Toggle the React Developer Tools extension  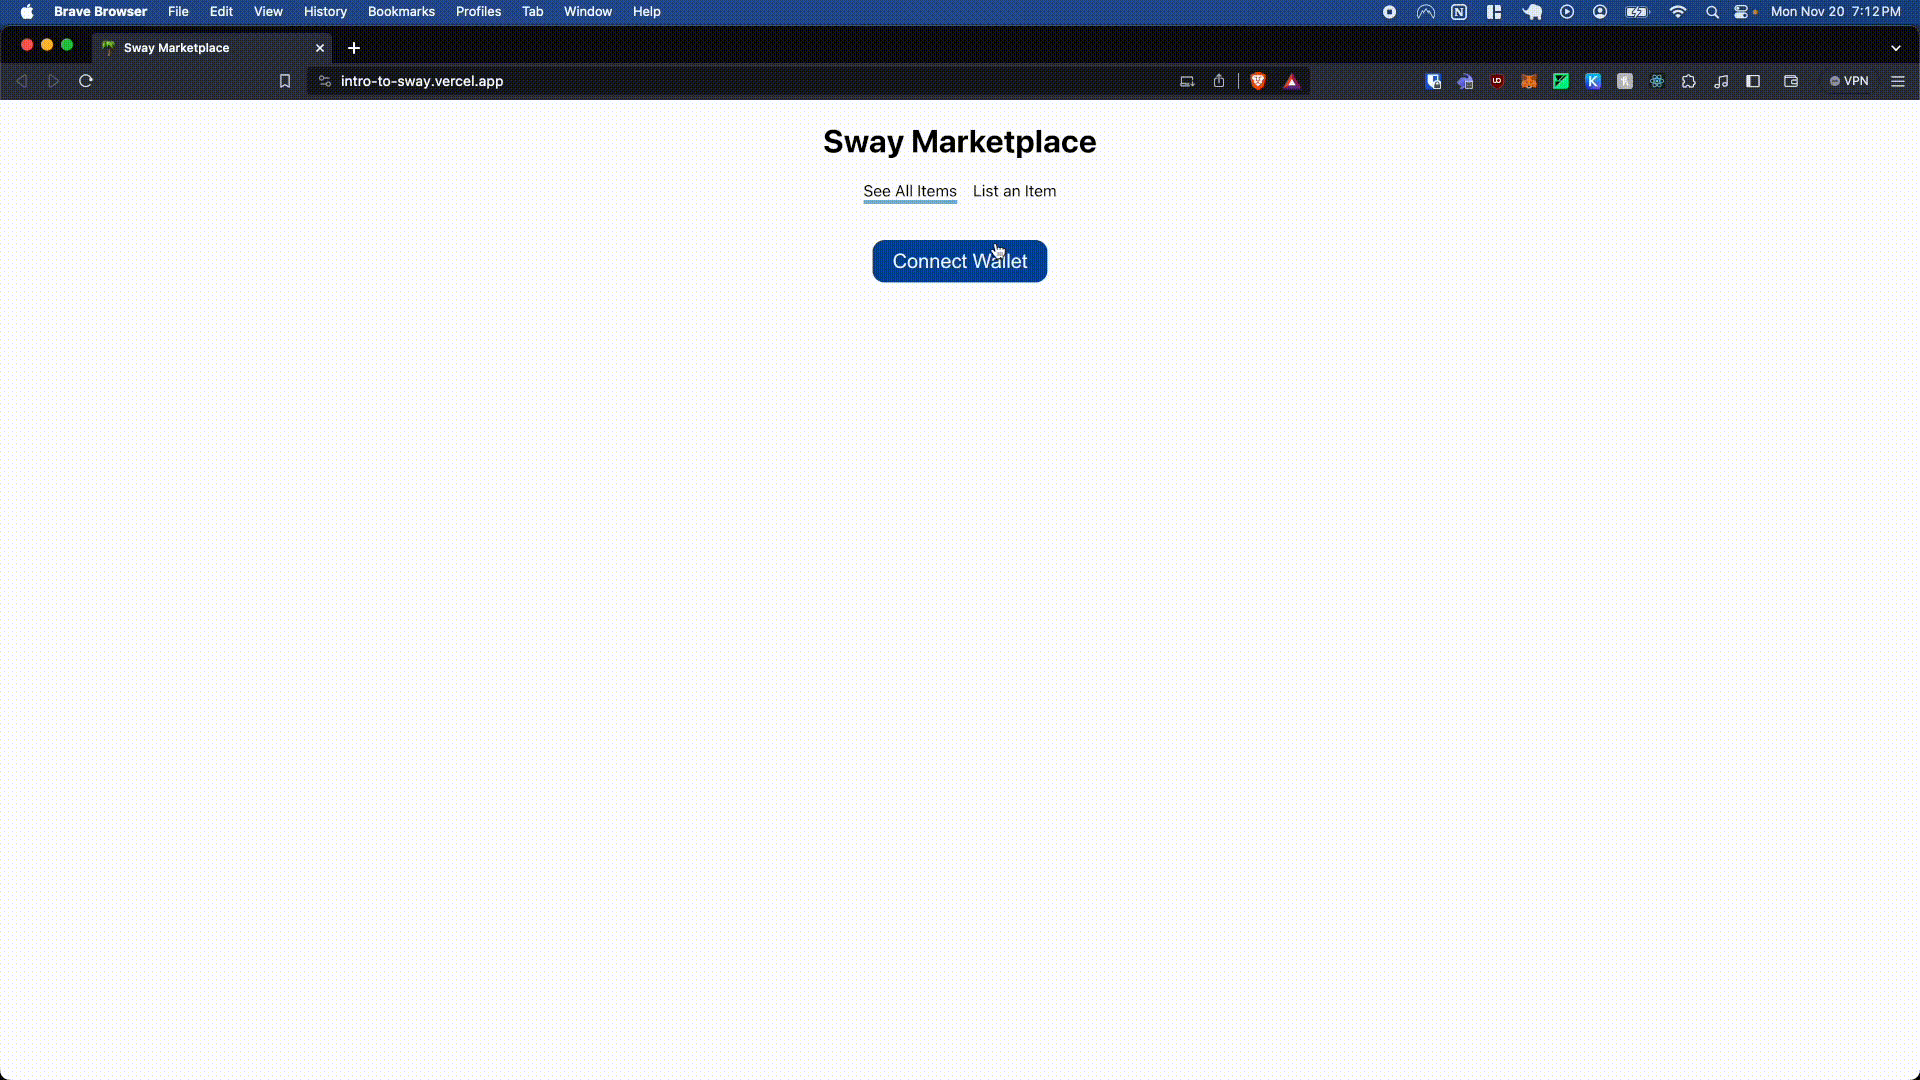point(1657,81)
